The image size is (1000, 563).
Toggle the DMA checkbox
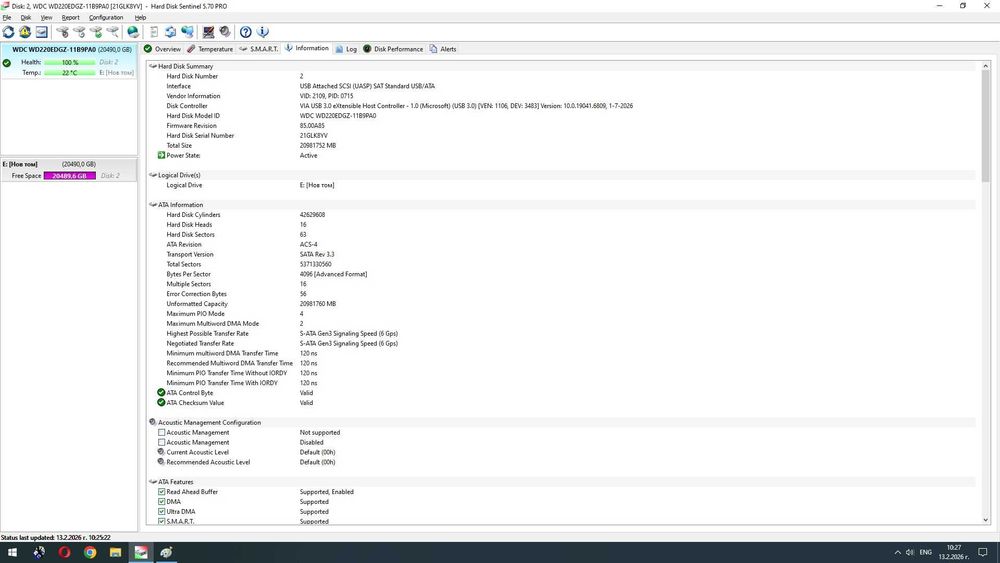tap(161, 502)
